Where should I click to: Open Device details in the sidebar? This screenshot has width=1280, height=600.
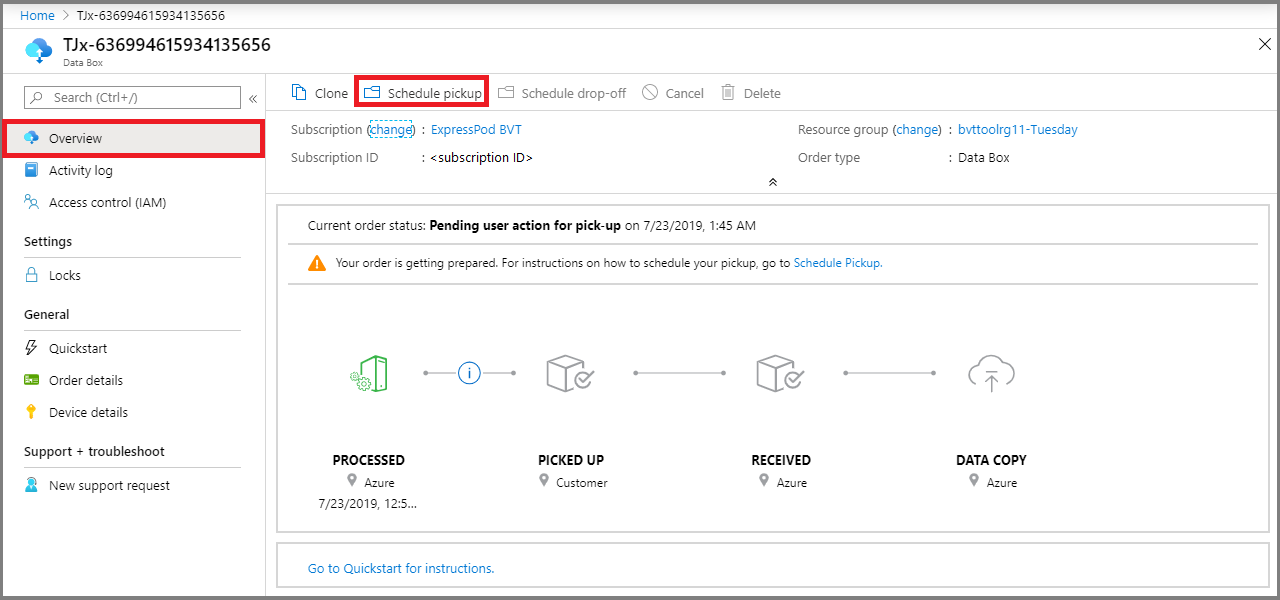pyautogui.click(x=88, y=412)
